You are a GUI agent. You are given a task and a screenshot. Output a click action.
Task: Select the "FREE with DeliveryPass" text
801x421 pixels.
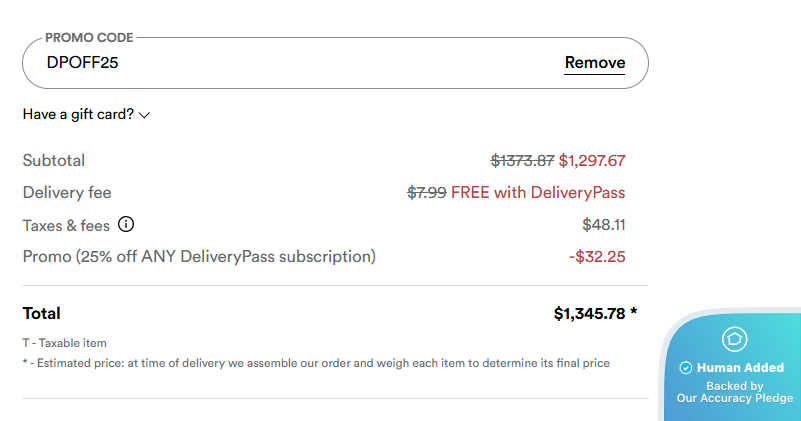538,192
